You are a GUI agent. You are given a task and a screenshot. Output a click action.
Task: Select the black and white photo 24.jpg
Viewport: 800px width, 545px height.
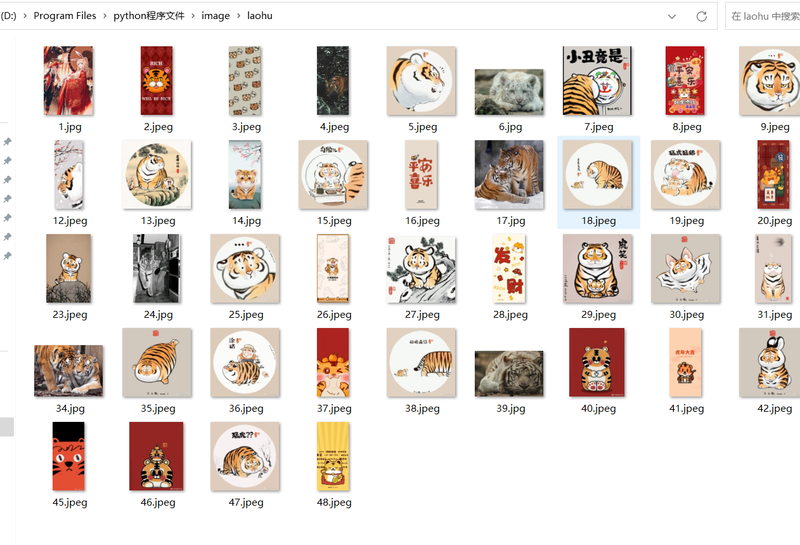[157, 269]
